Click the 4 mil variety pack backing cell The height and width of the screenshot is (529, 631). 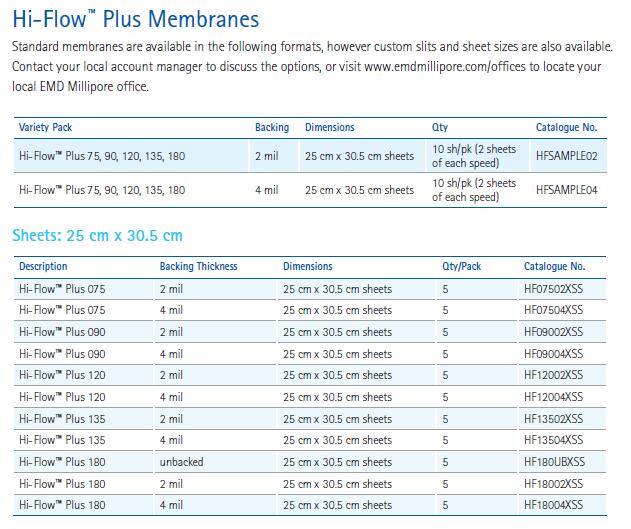267,190
